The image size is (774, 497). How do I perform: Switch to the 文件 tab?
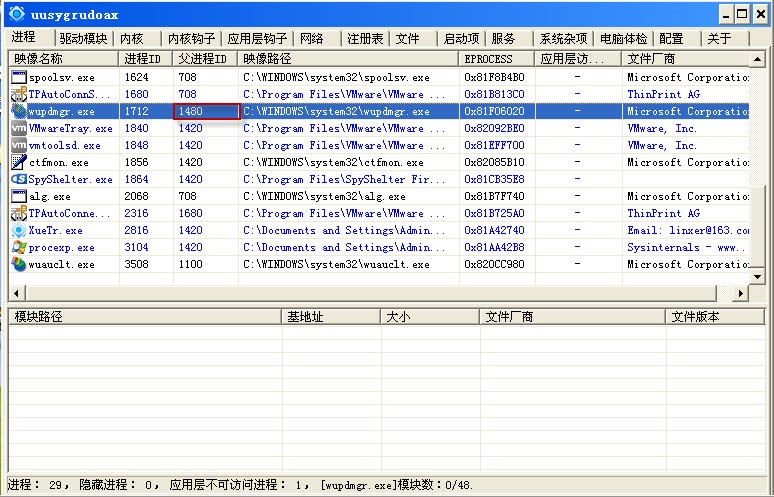[x=407, y=38]
